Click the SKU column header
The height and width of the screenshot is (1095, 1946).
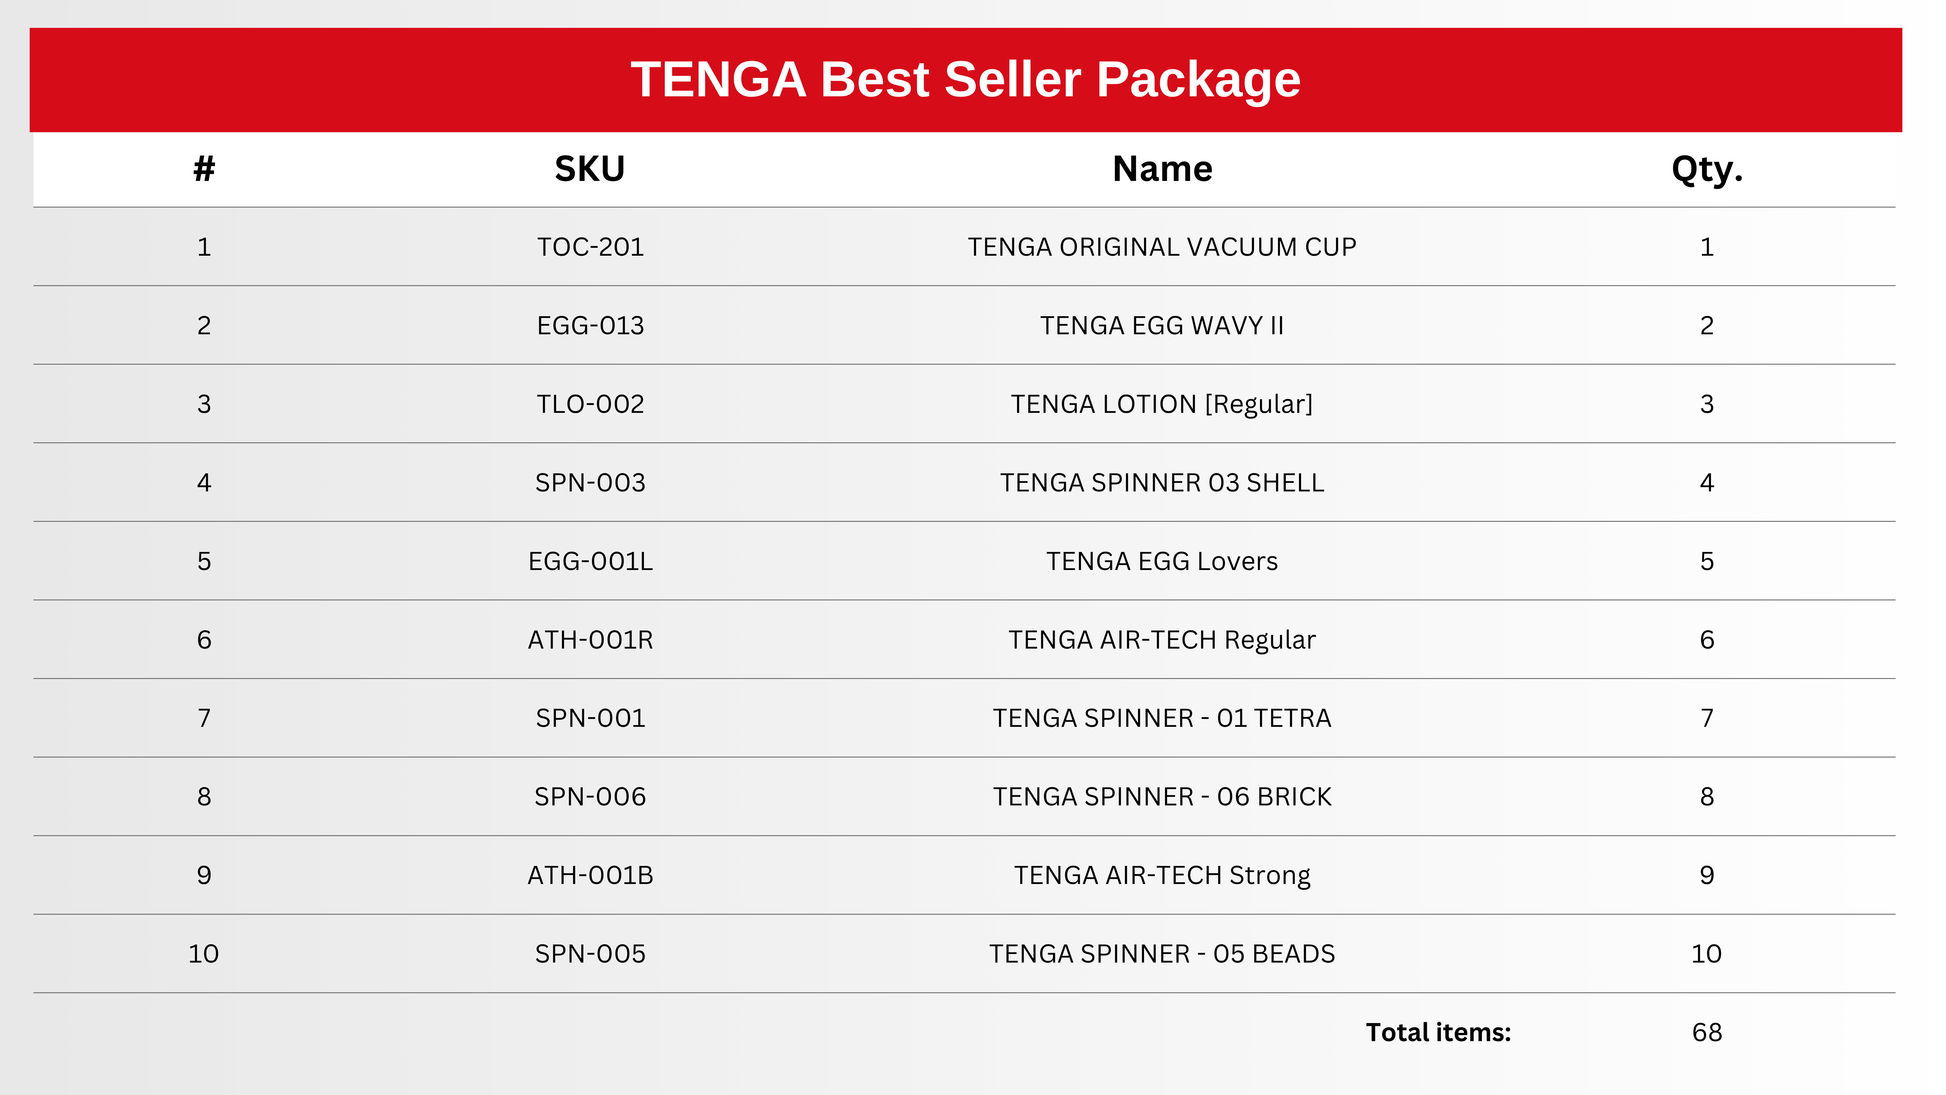click(590, 169)
